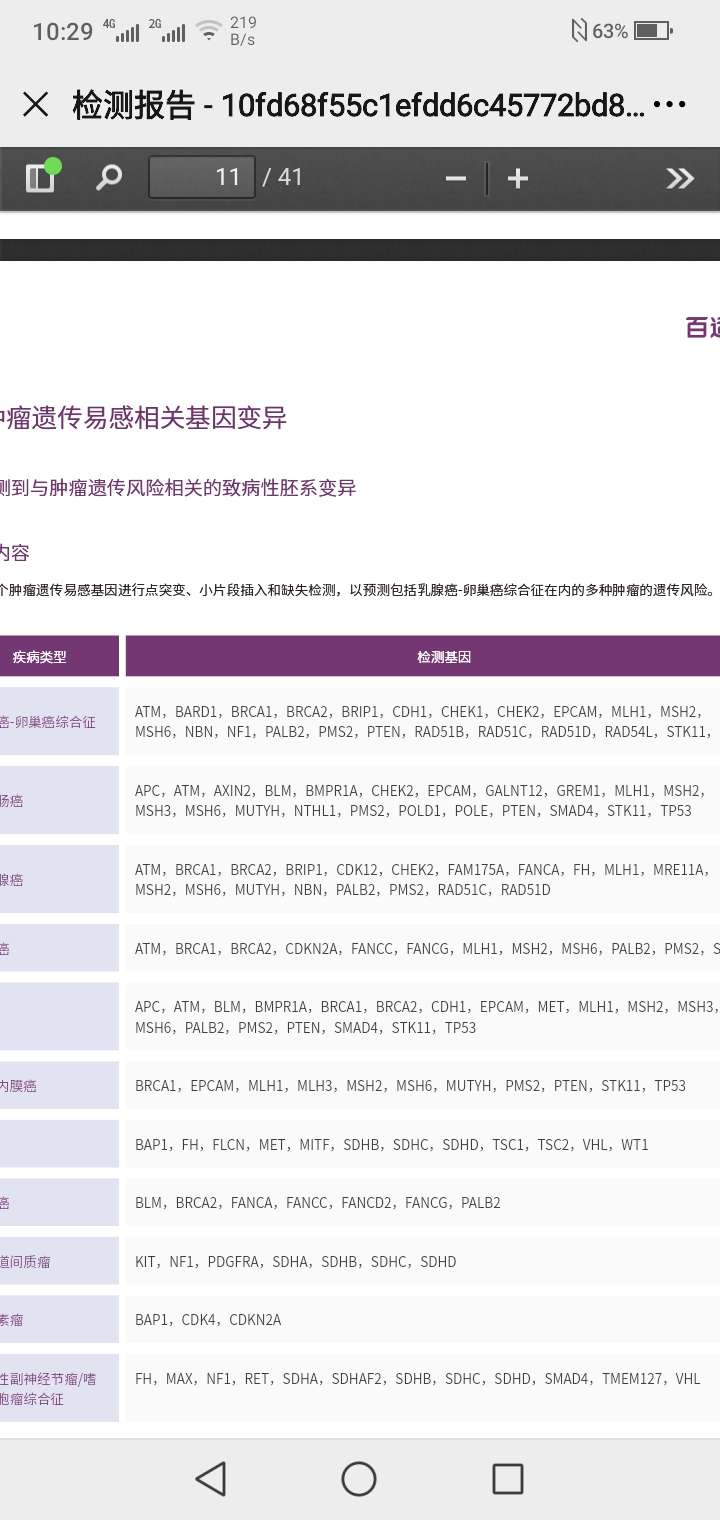
Task: Zoom out with the minus button
Action: point(456,179)
